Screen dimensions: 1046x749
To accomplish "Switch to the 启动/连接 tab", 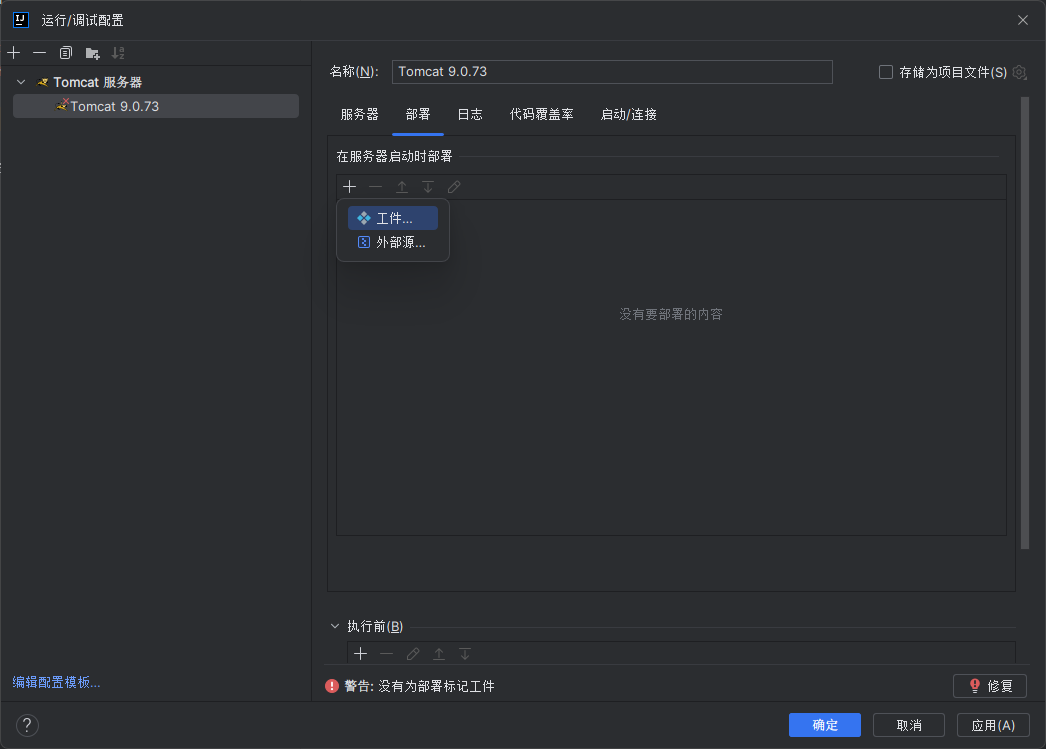I will click(x=628, y=114).
